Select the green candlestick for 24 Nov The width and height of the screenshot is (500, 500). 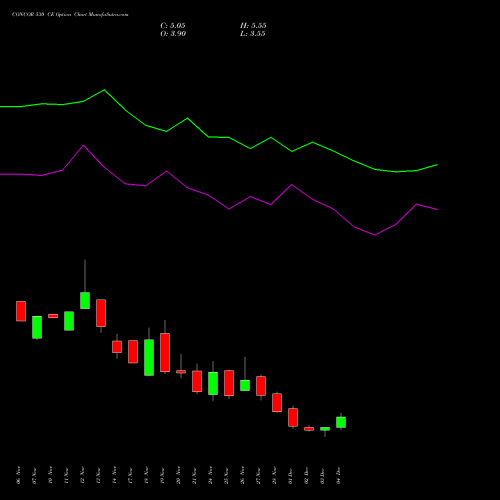pos(213,383)
